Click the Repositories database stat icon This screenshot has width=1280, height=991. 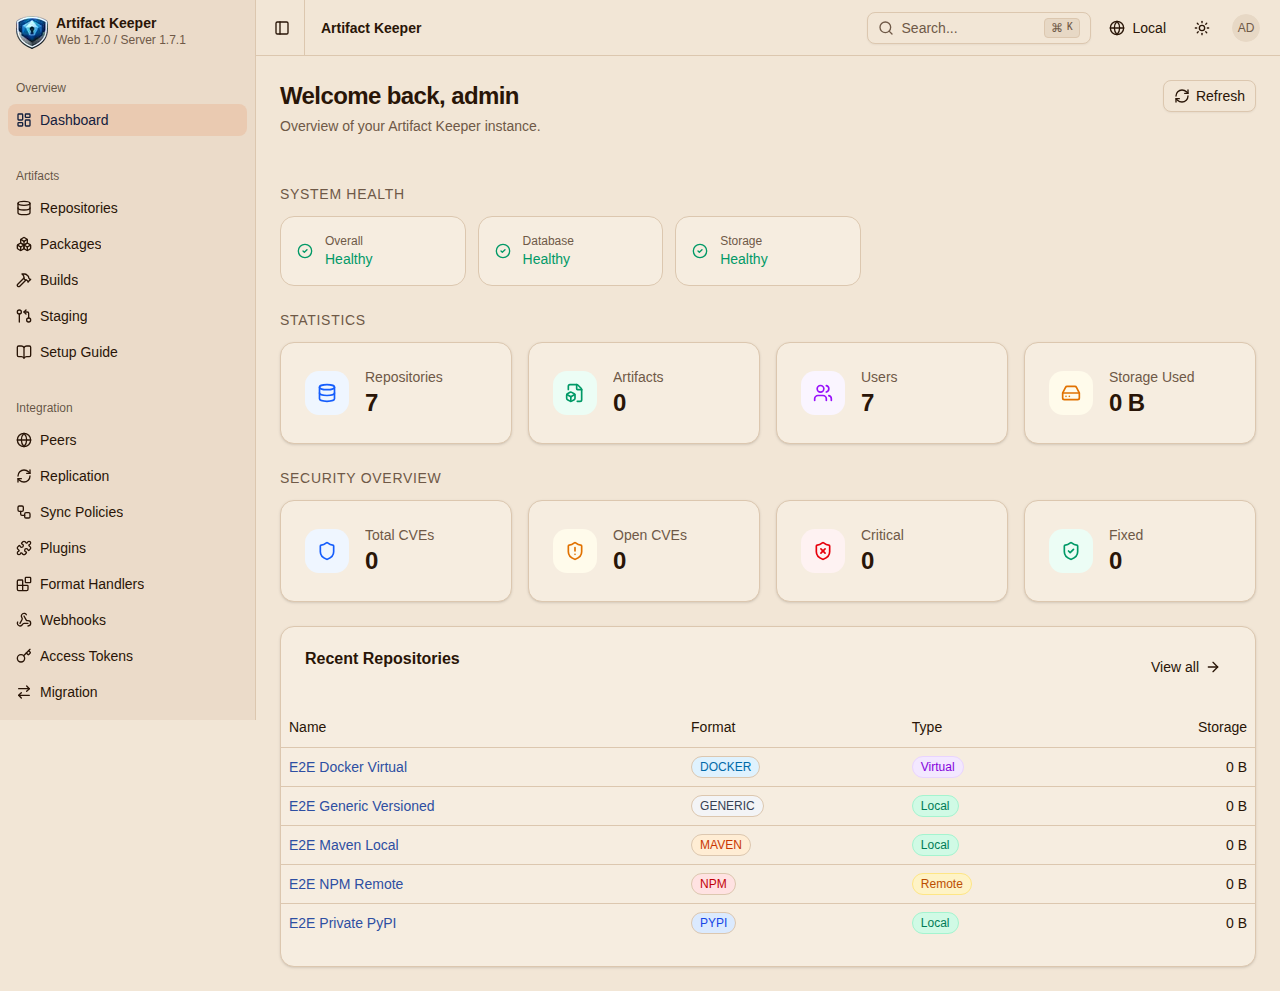coord(327,393)
